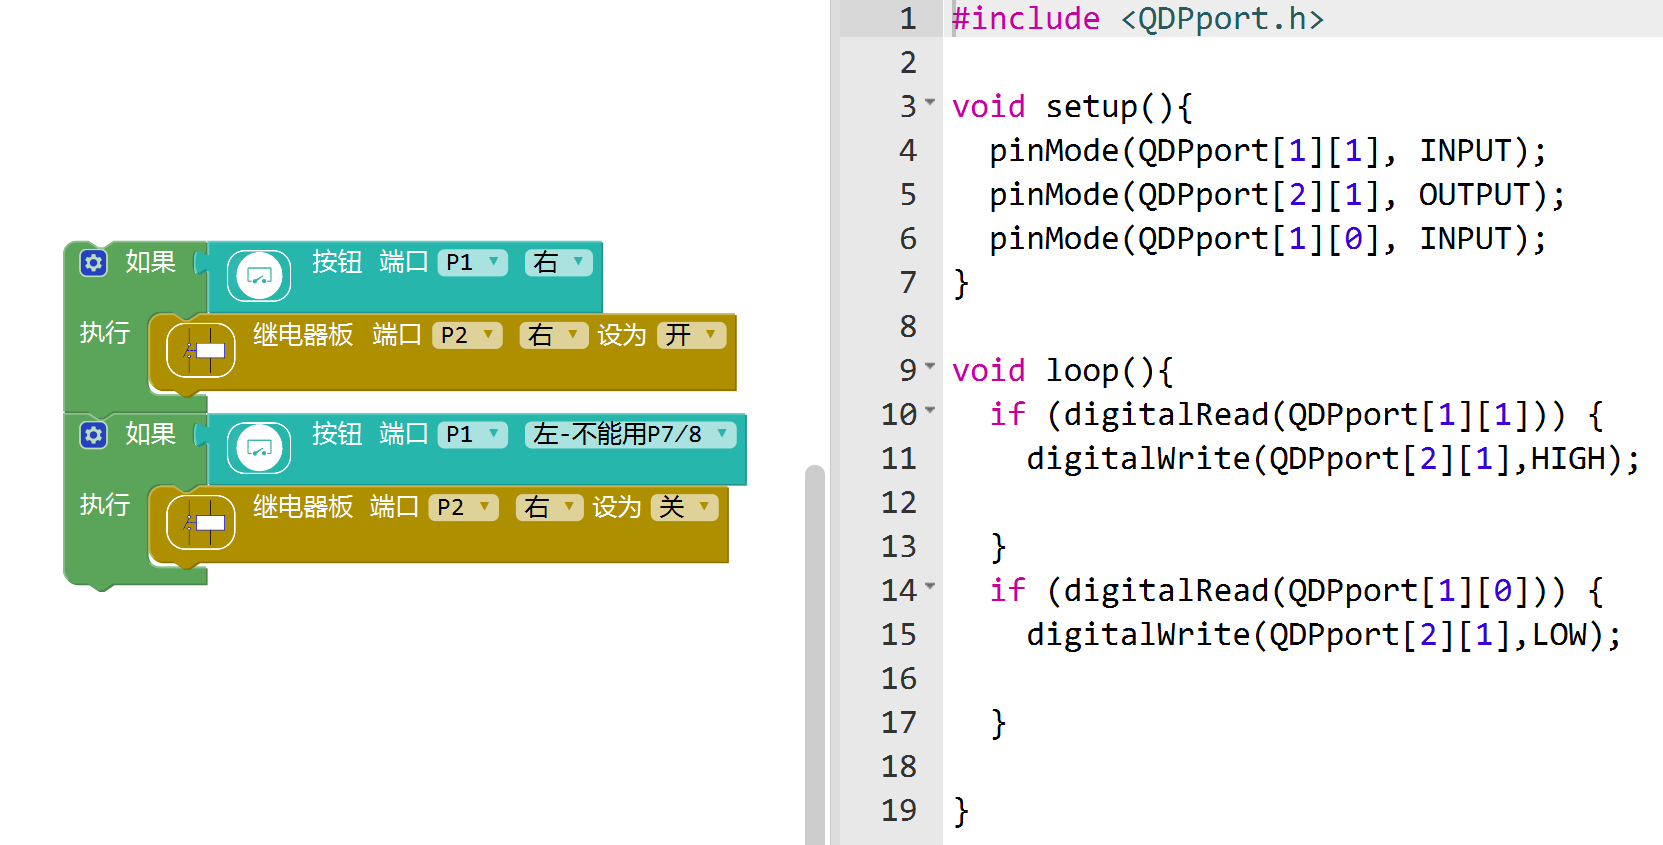The width and height of the screenshot is (1663, 845).
Task: Open P1 port dropdown in second 按钮 block
Action: [x=473, y=435]
